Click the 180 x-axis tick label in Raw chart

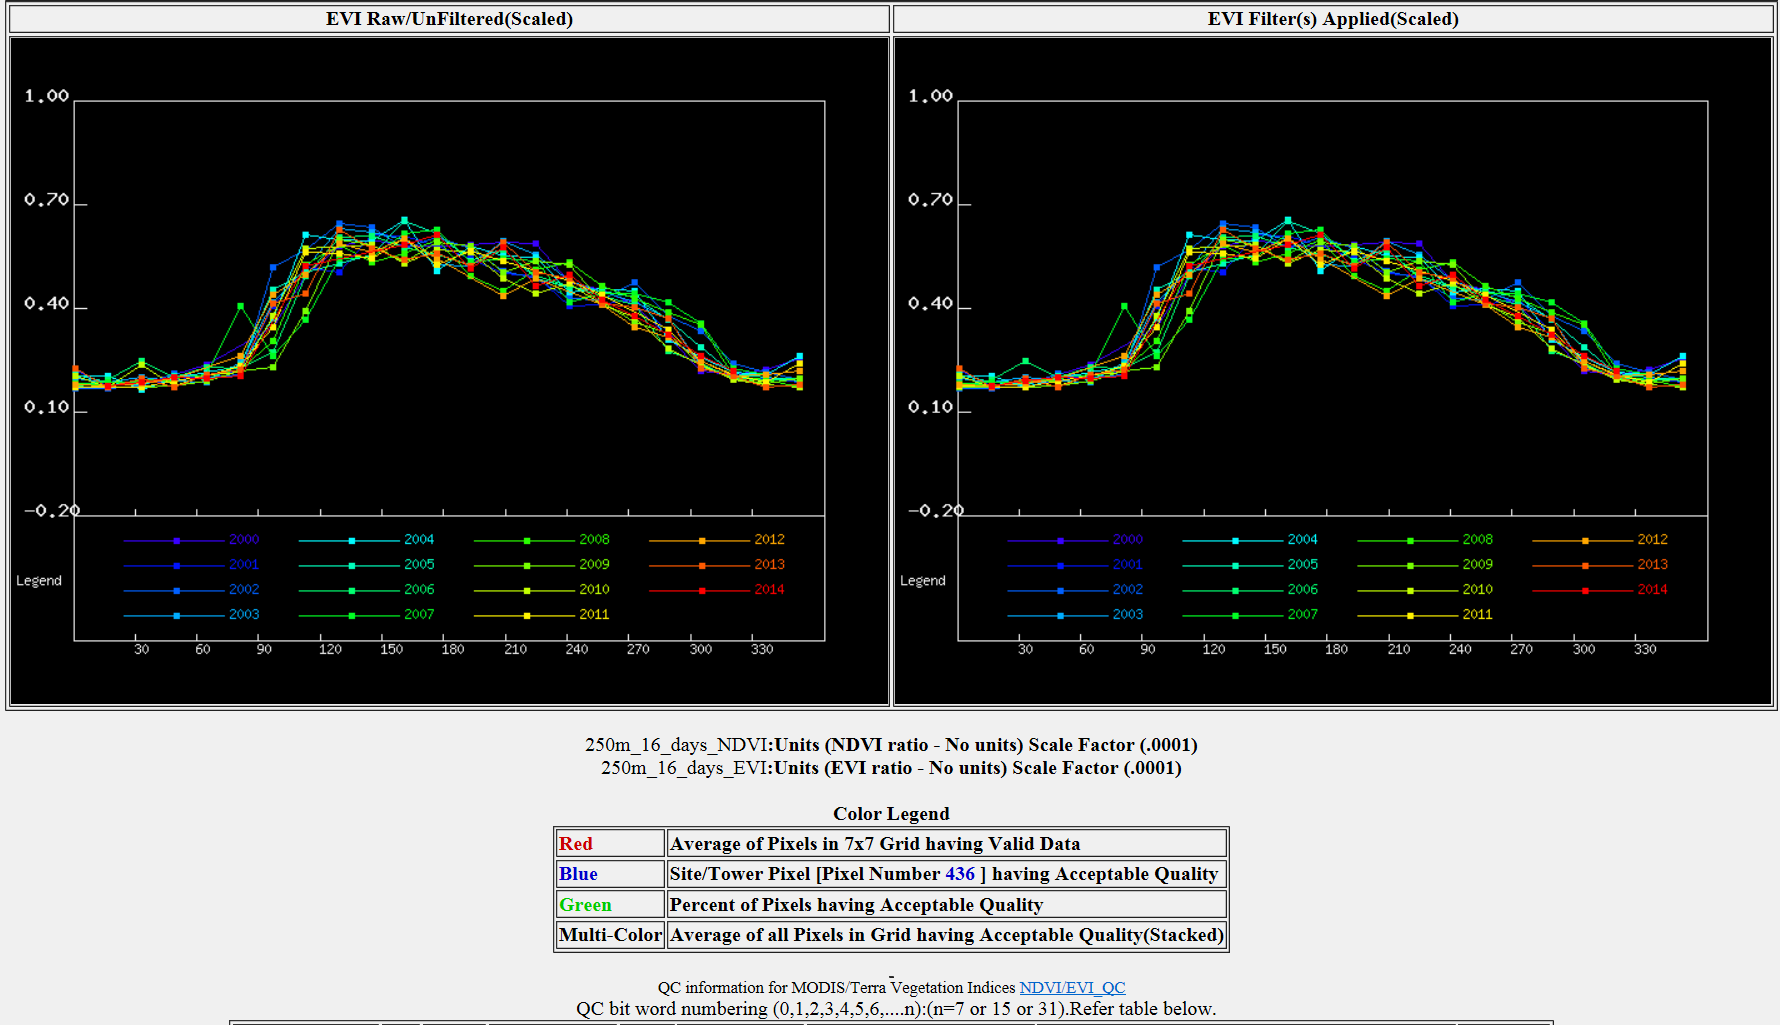coord(453,649)
